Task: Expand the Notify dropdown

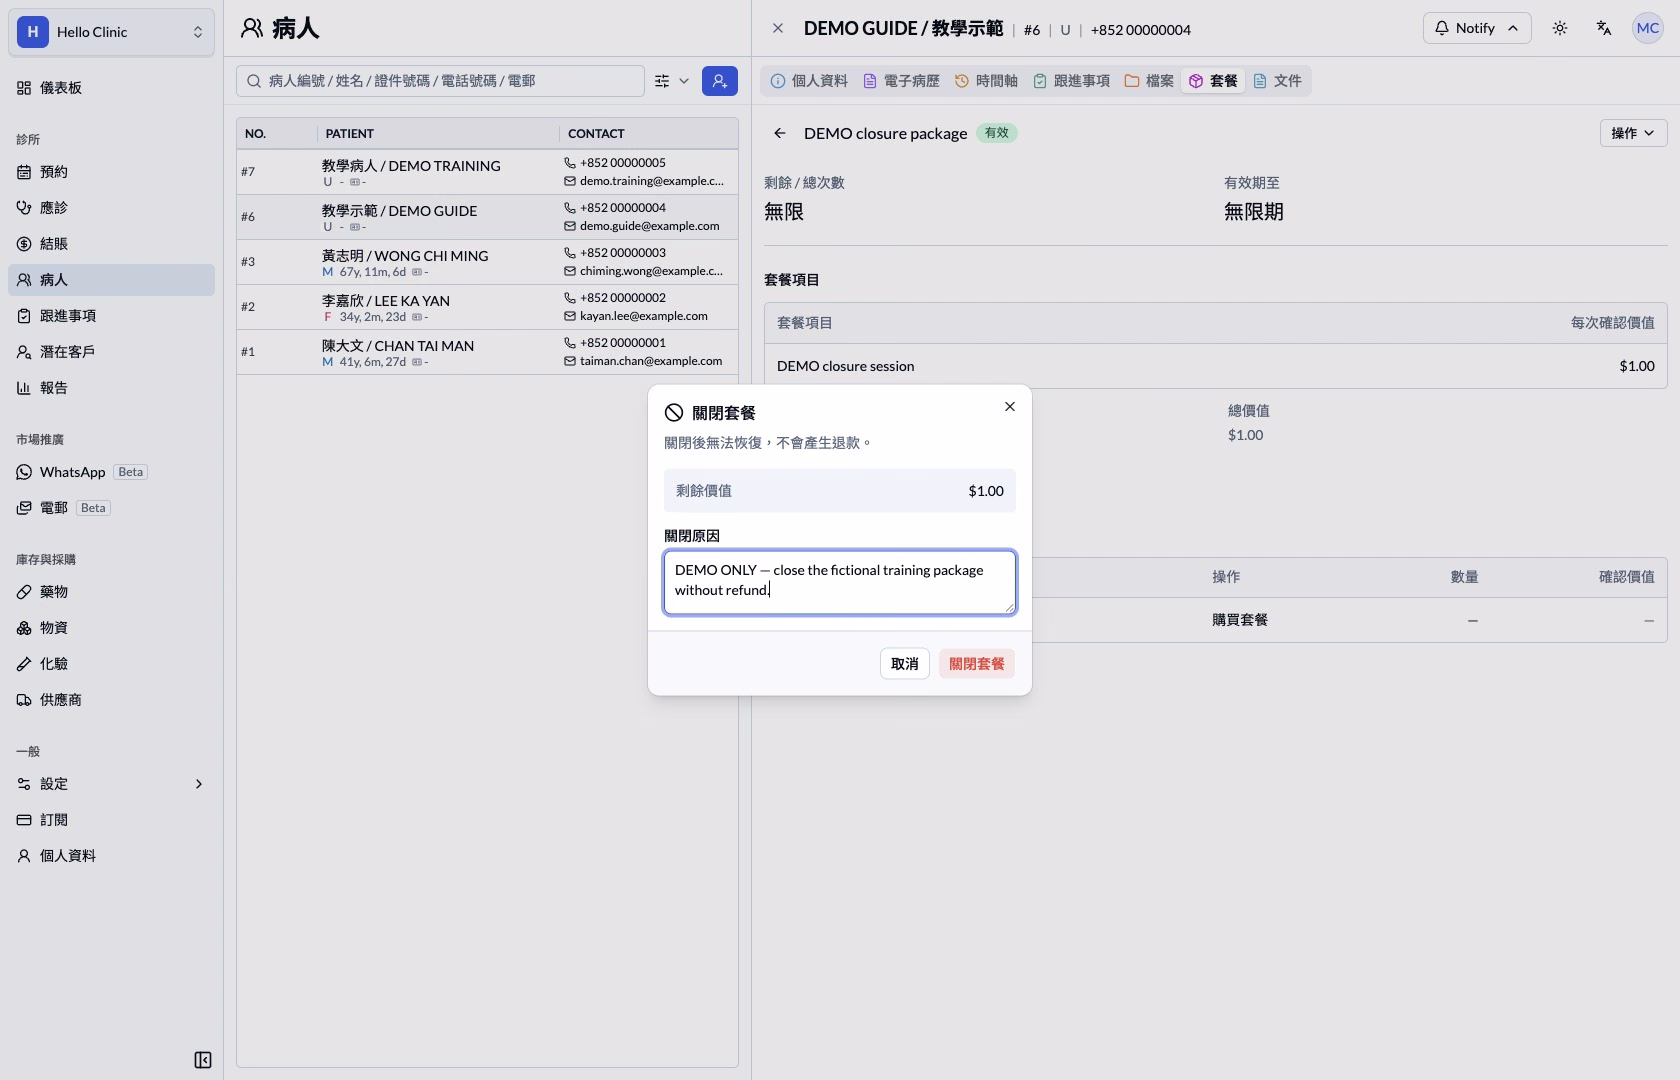Action: (1476, 28)
